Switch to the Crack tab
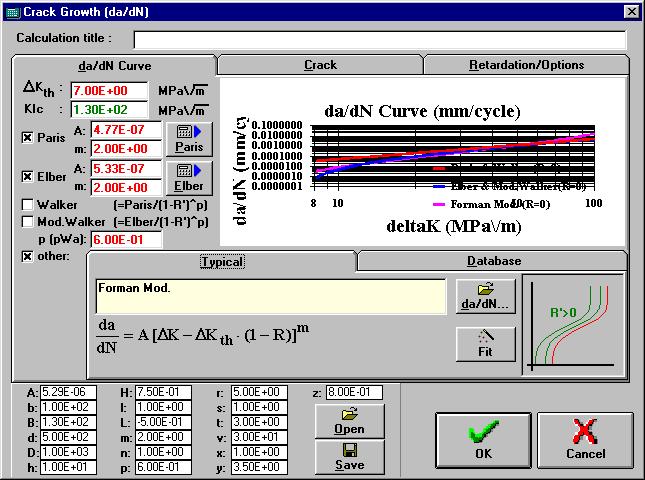The height and width of the screenshot is (480, 645). (320, 65)
